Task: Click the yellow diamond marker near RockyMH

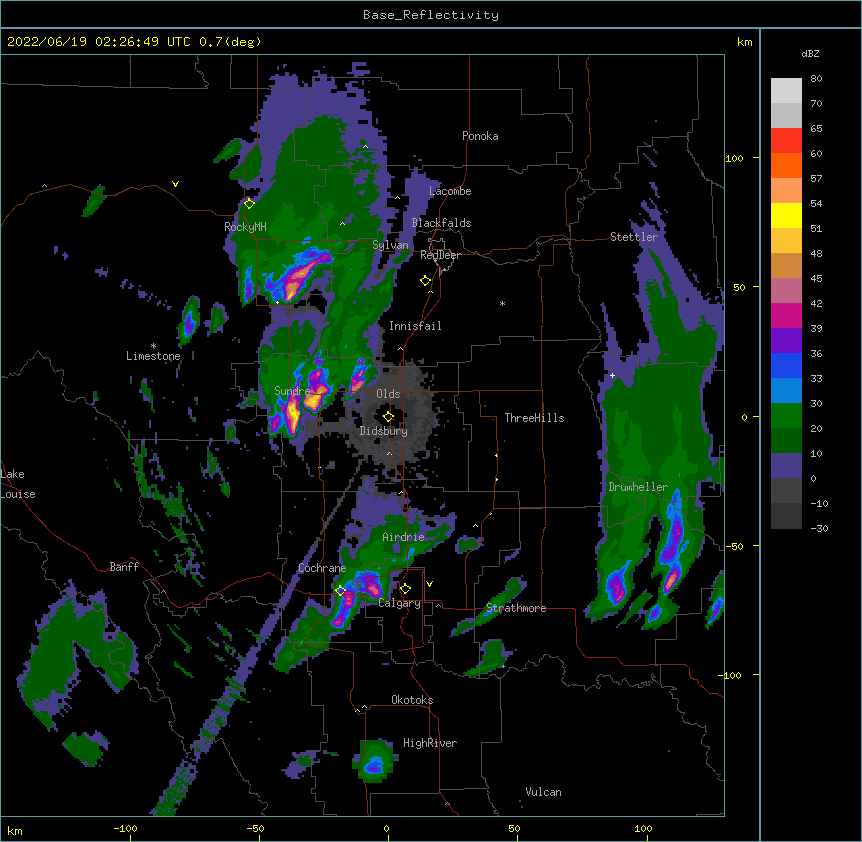Action: [249, 204]
